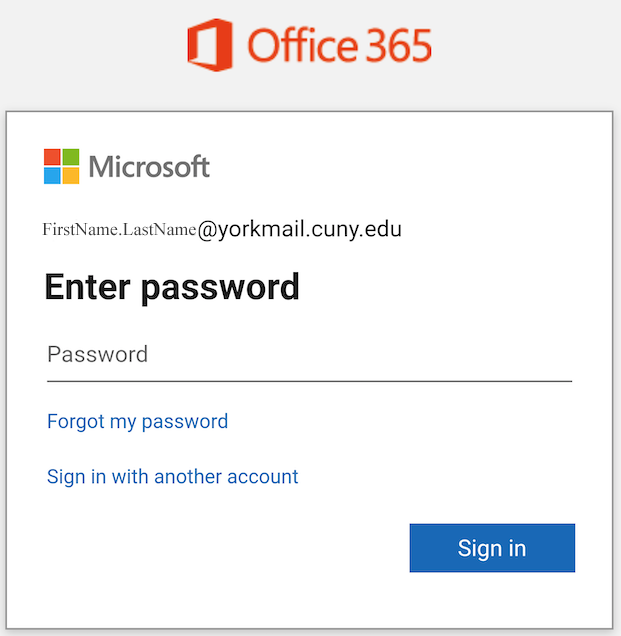
Task: Click the blue Sign in button
Action: [492, 548]
